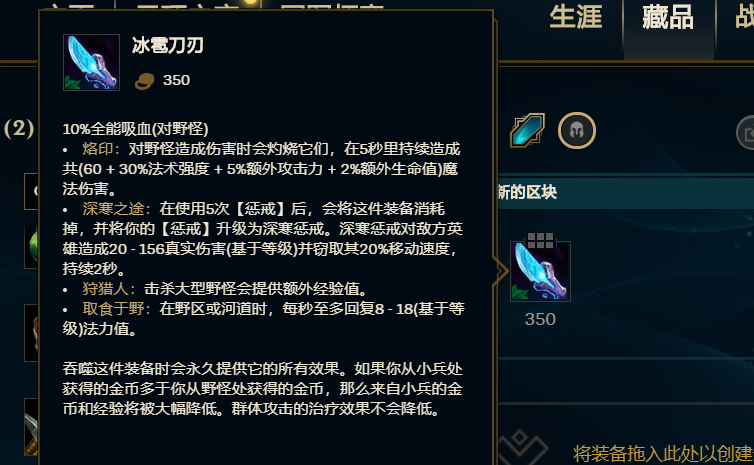
Task: Click the search box at the left edge
Action: tap(31, 191)
